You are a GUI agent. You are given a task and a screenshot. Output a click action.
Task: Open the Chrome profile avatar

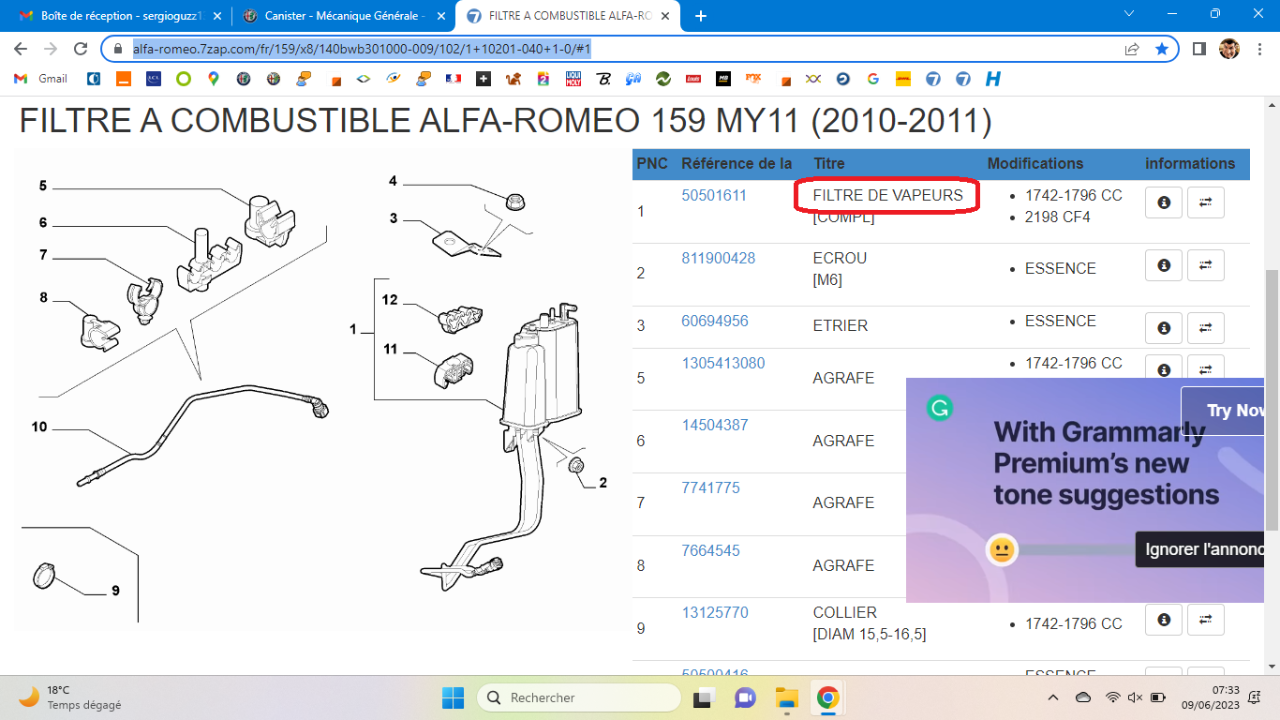1229,48
